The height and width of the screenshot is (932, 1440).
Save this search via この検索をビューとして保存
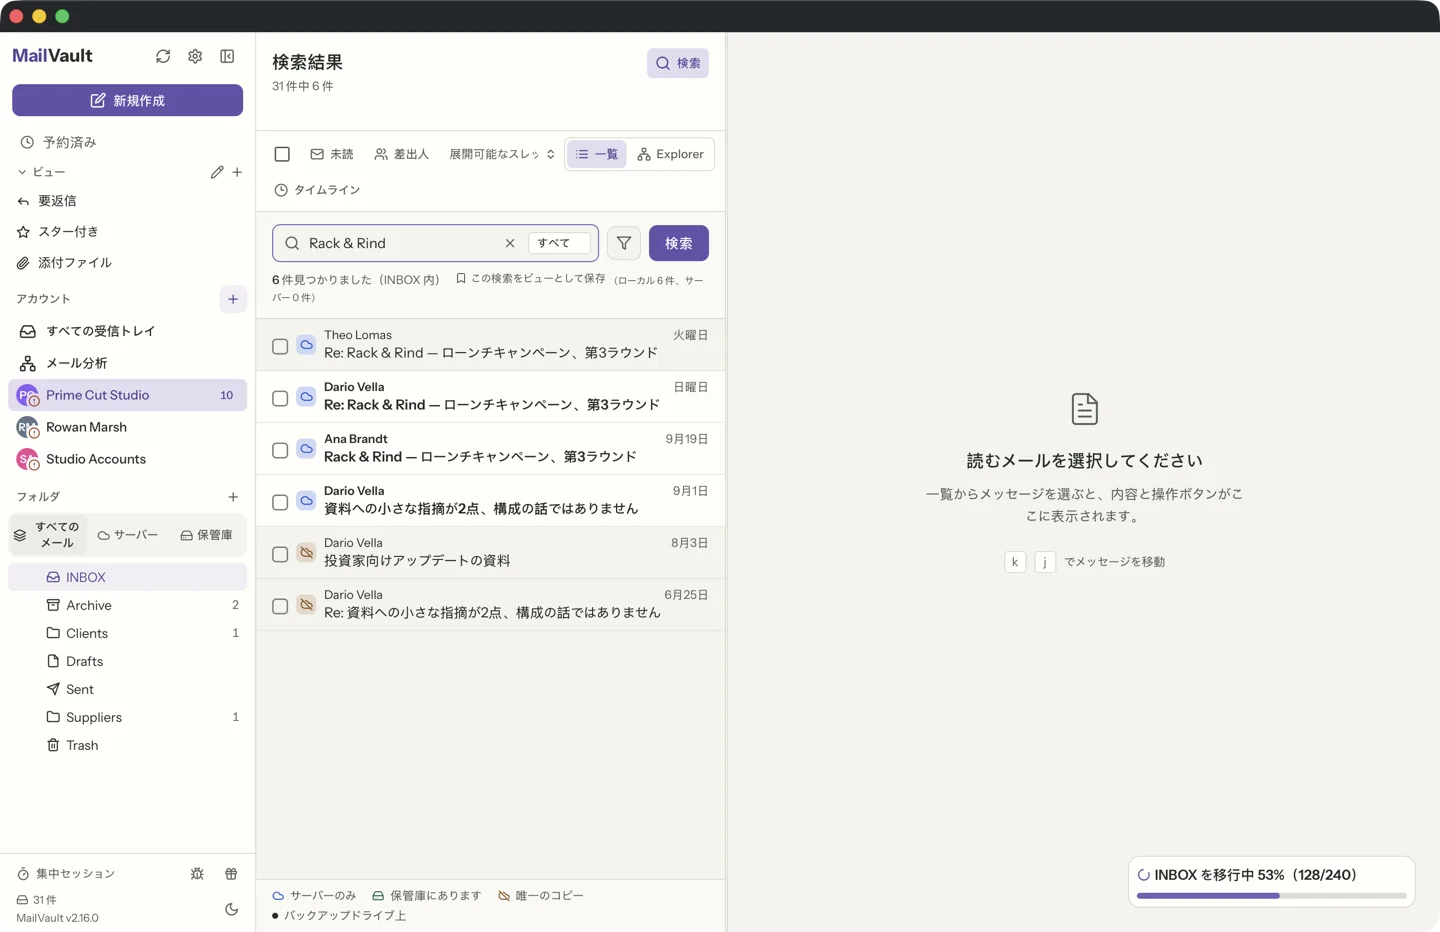tap(531, 279)
